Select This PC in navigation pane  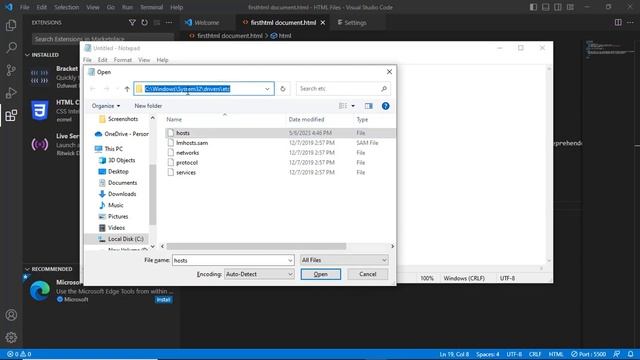[113, 149]
